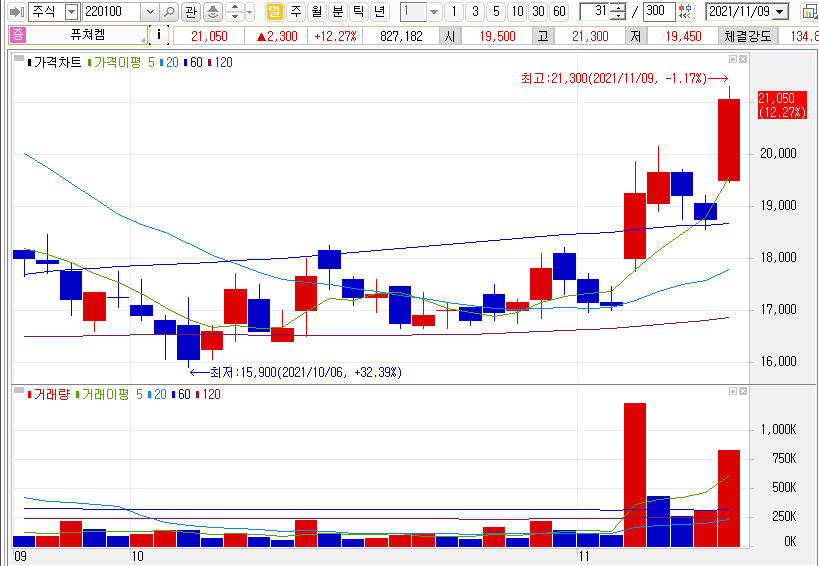Image resolution: width=819 pixels, height=566 pixels.
Task: Click current price 21,050 in header
Action: tap(209, 36)
